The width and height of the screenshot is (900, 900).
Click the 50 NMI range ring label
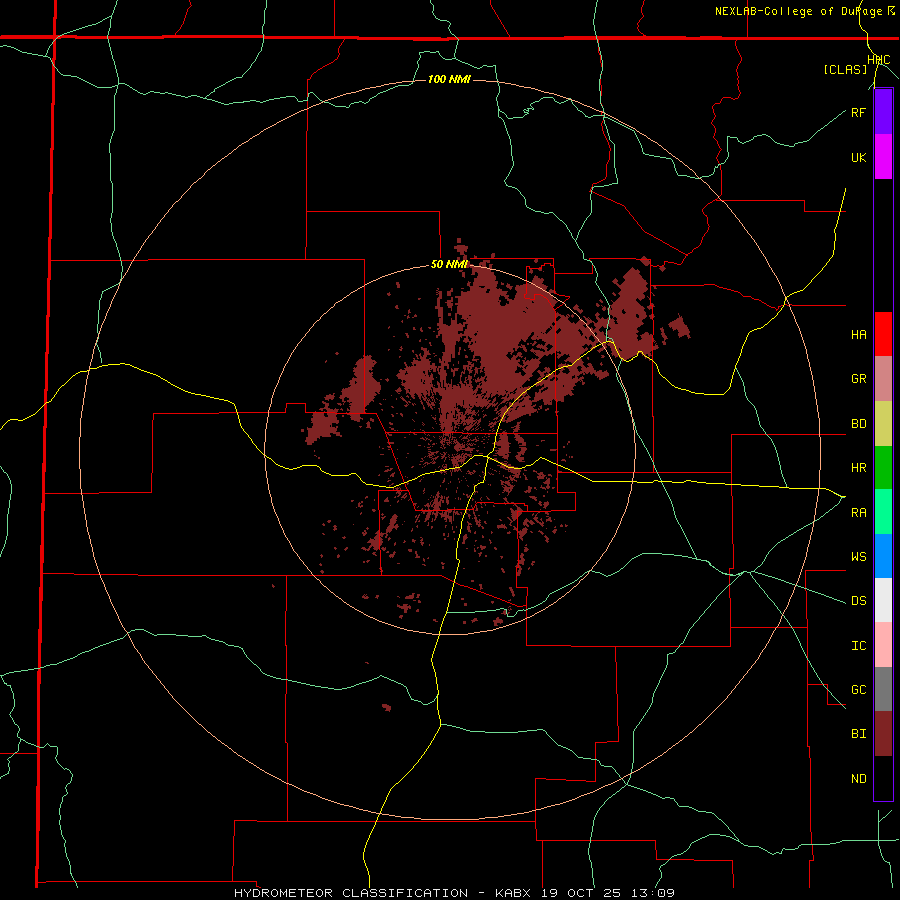[x=449, y=265]
